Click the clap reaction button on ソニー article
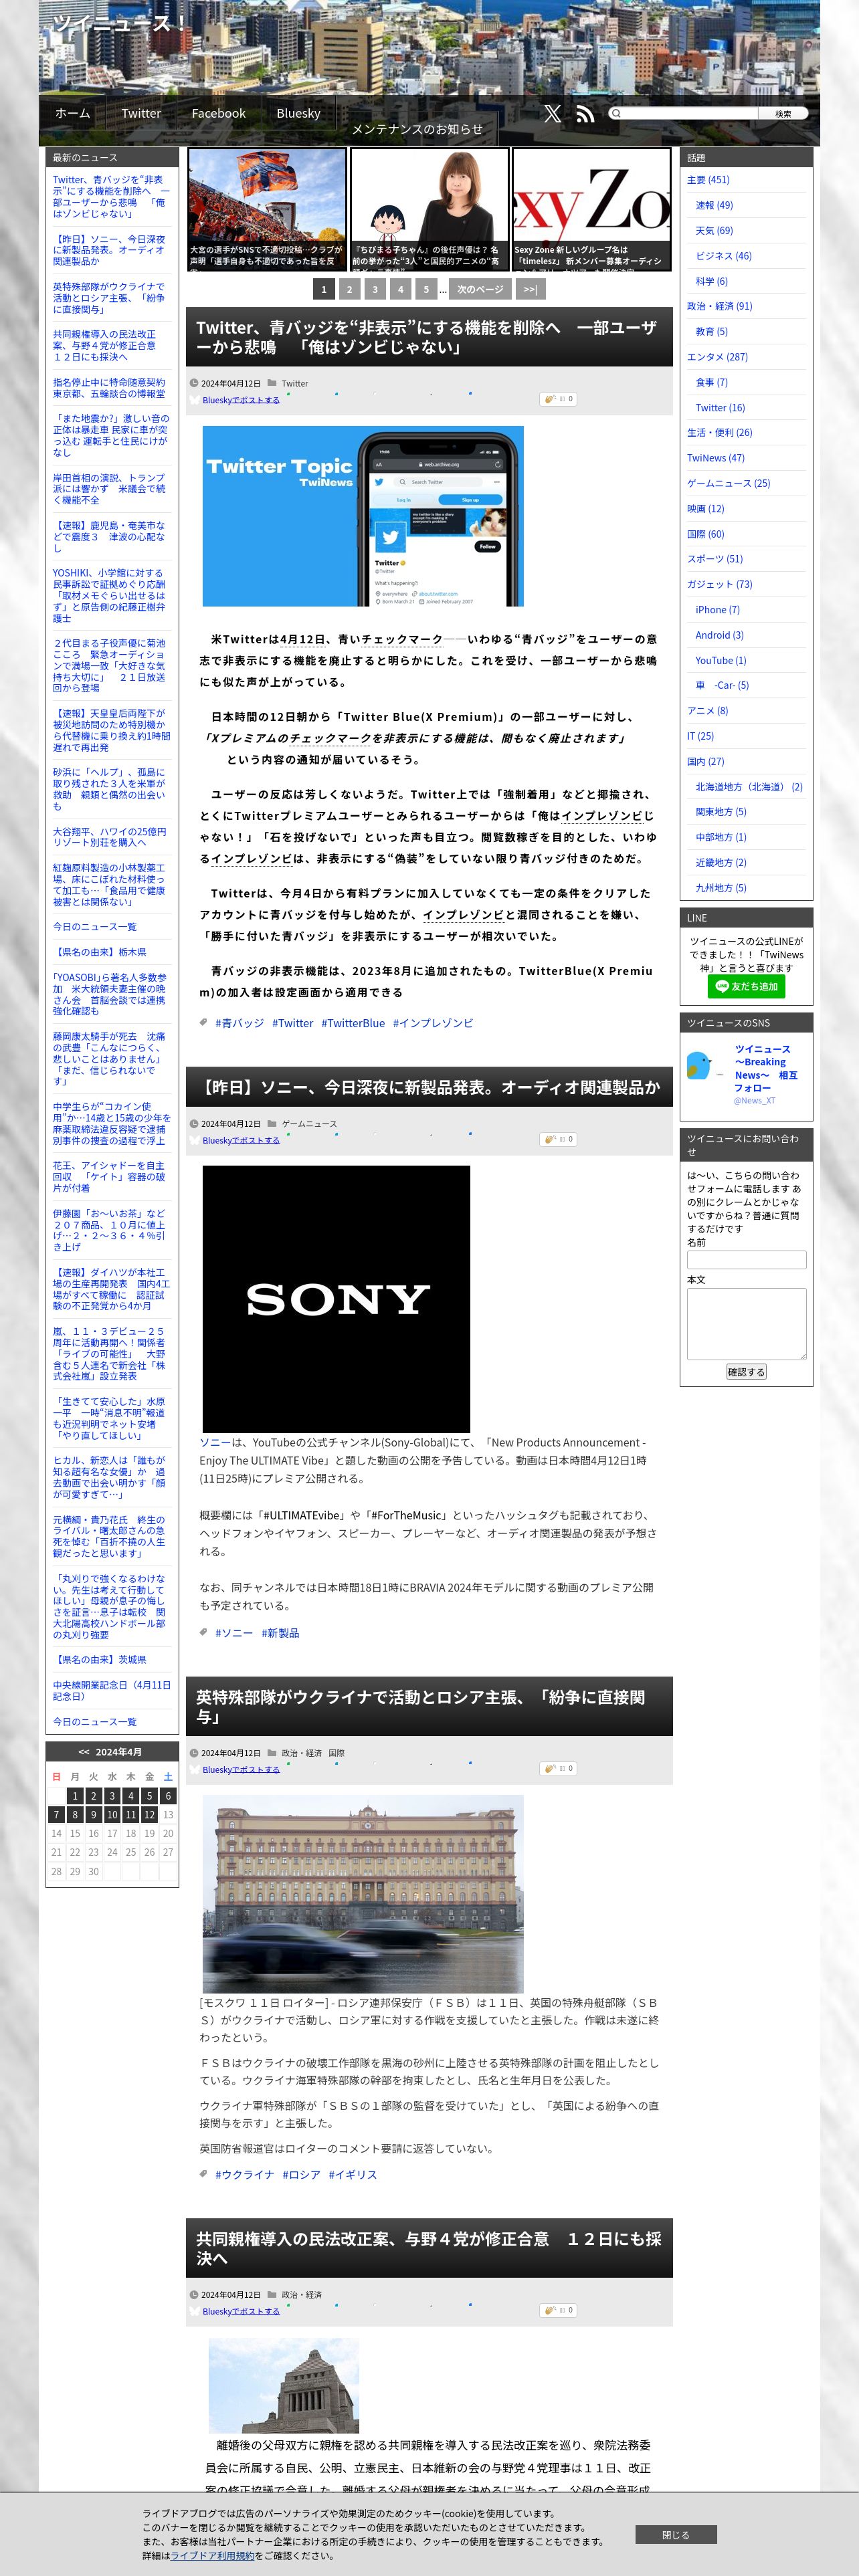Image resolution: width=859 pixels, height=2576 pixels. (x=558, y=1139)
